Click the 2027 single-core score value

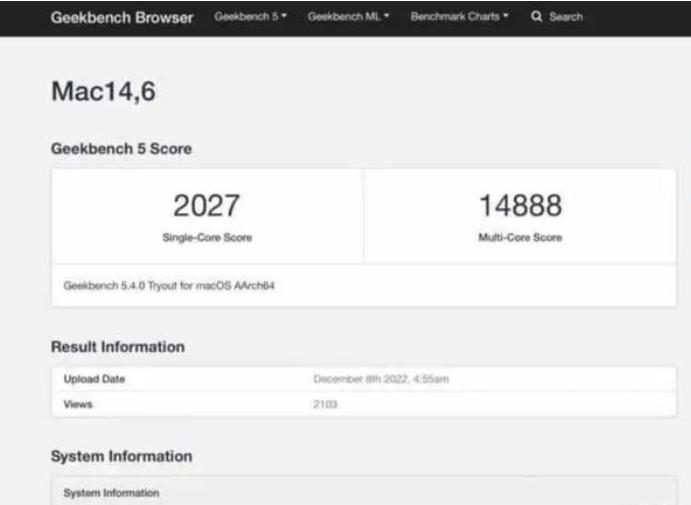click(206, 206)
